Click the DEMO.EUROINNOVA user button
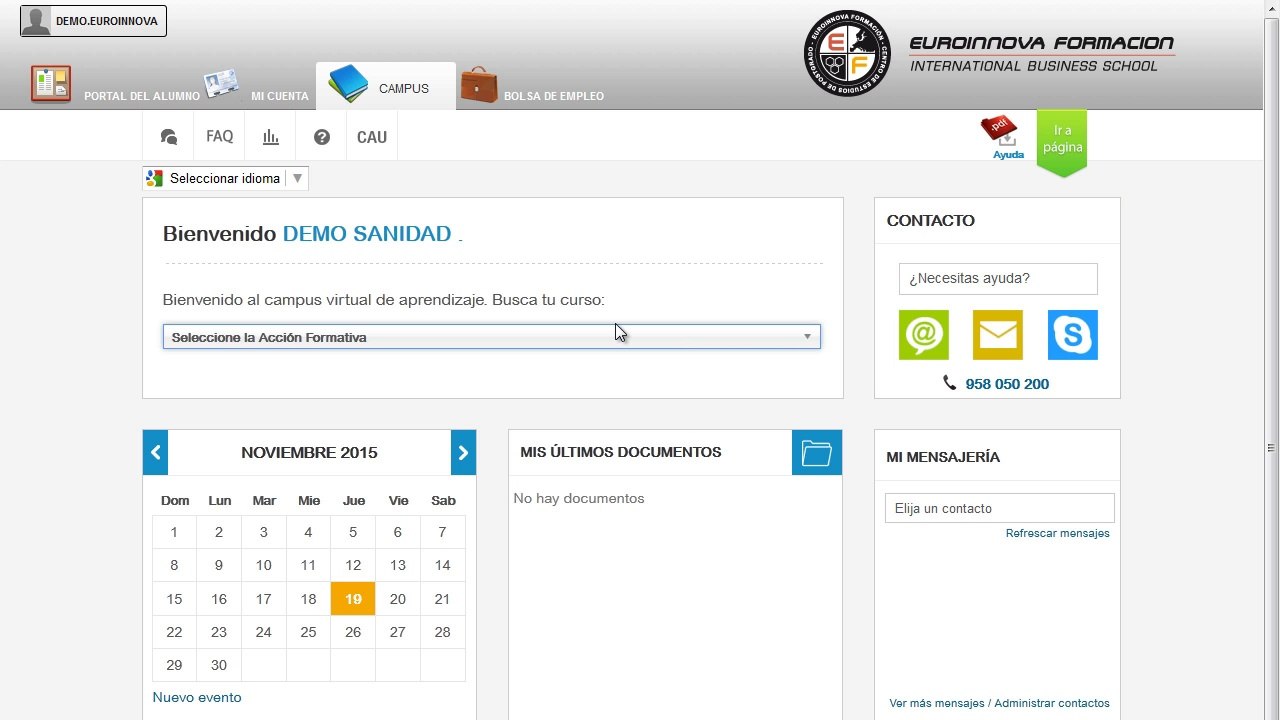Screen dimensions: 1280x720 [x=93, y=21]
